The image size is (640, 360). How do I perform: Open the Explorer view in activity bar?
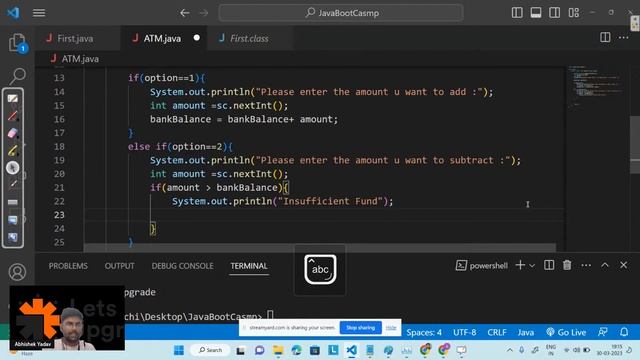(17, 42)
